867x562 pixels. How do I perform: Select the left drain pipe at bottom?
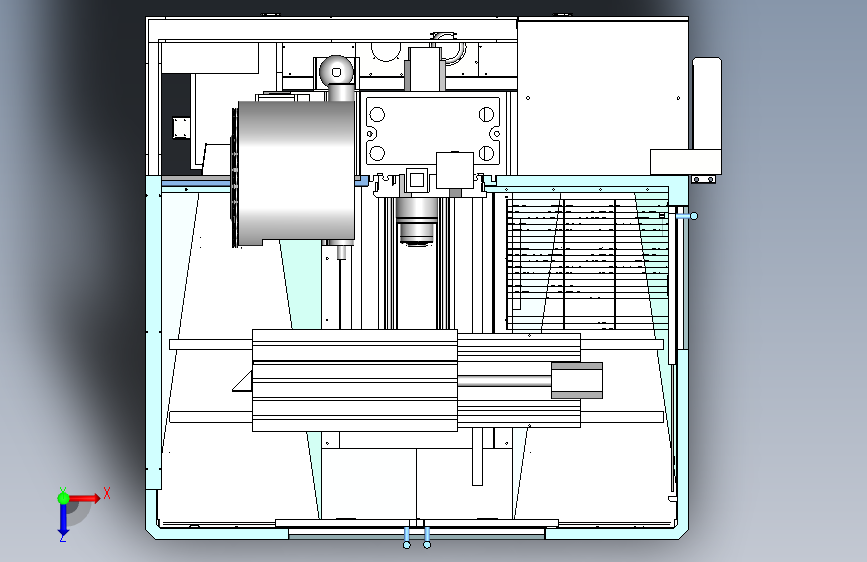407,538
